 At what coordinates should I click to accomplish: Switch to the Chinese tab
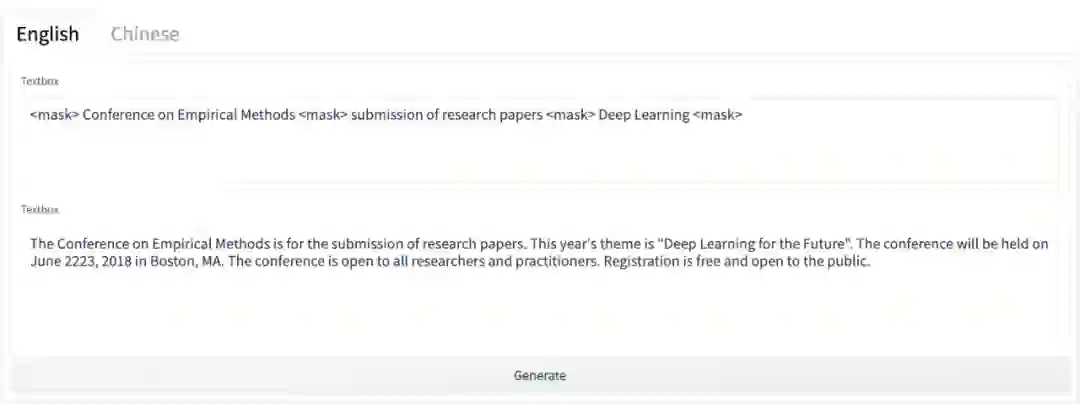(x=145, y=34)
